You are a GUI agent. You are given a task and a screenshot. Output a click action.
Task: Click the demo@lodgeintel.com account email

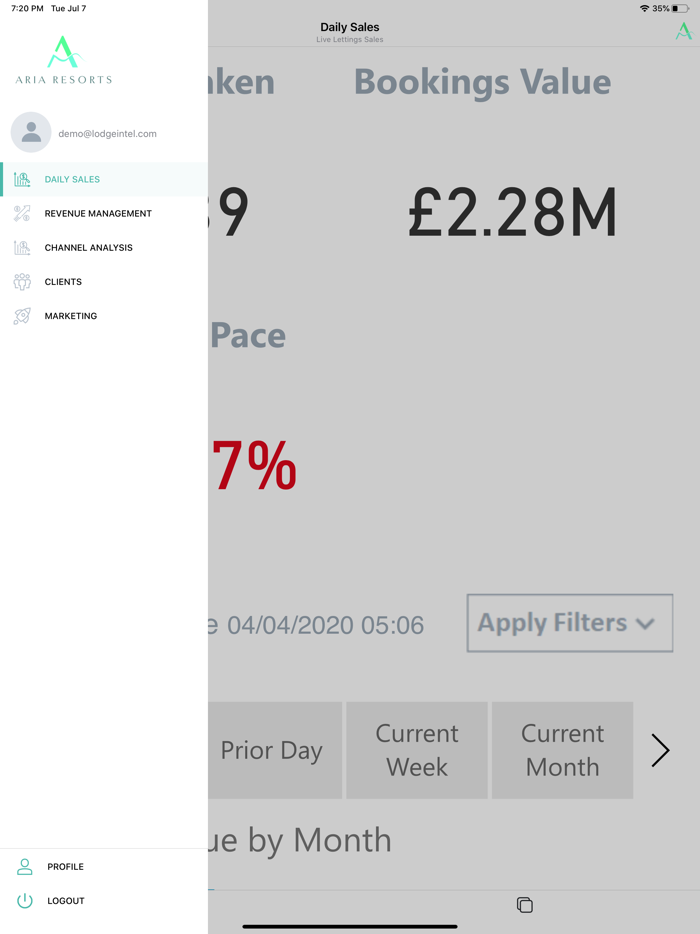coord(107,133)
